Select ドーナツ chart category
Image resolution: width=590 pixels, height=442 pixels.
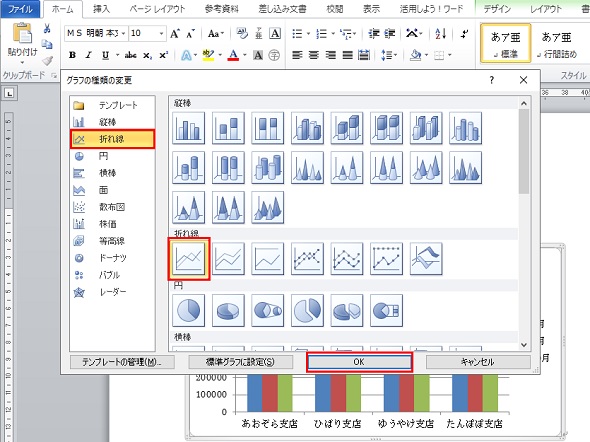(112, 258)
